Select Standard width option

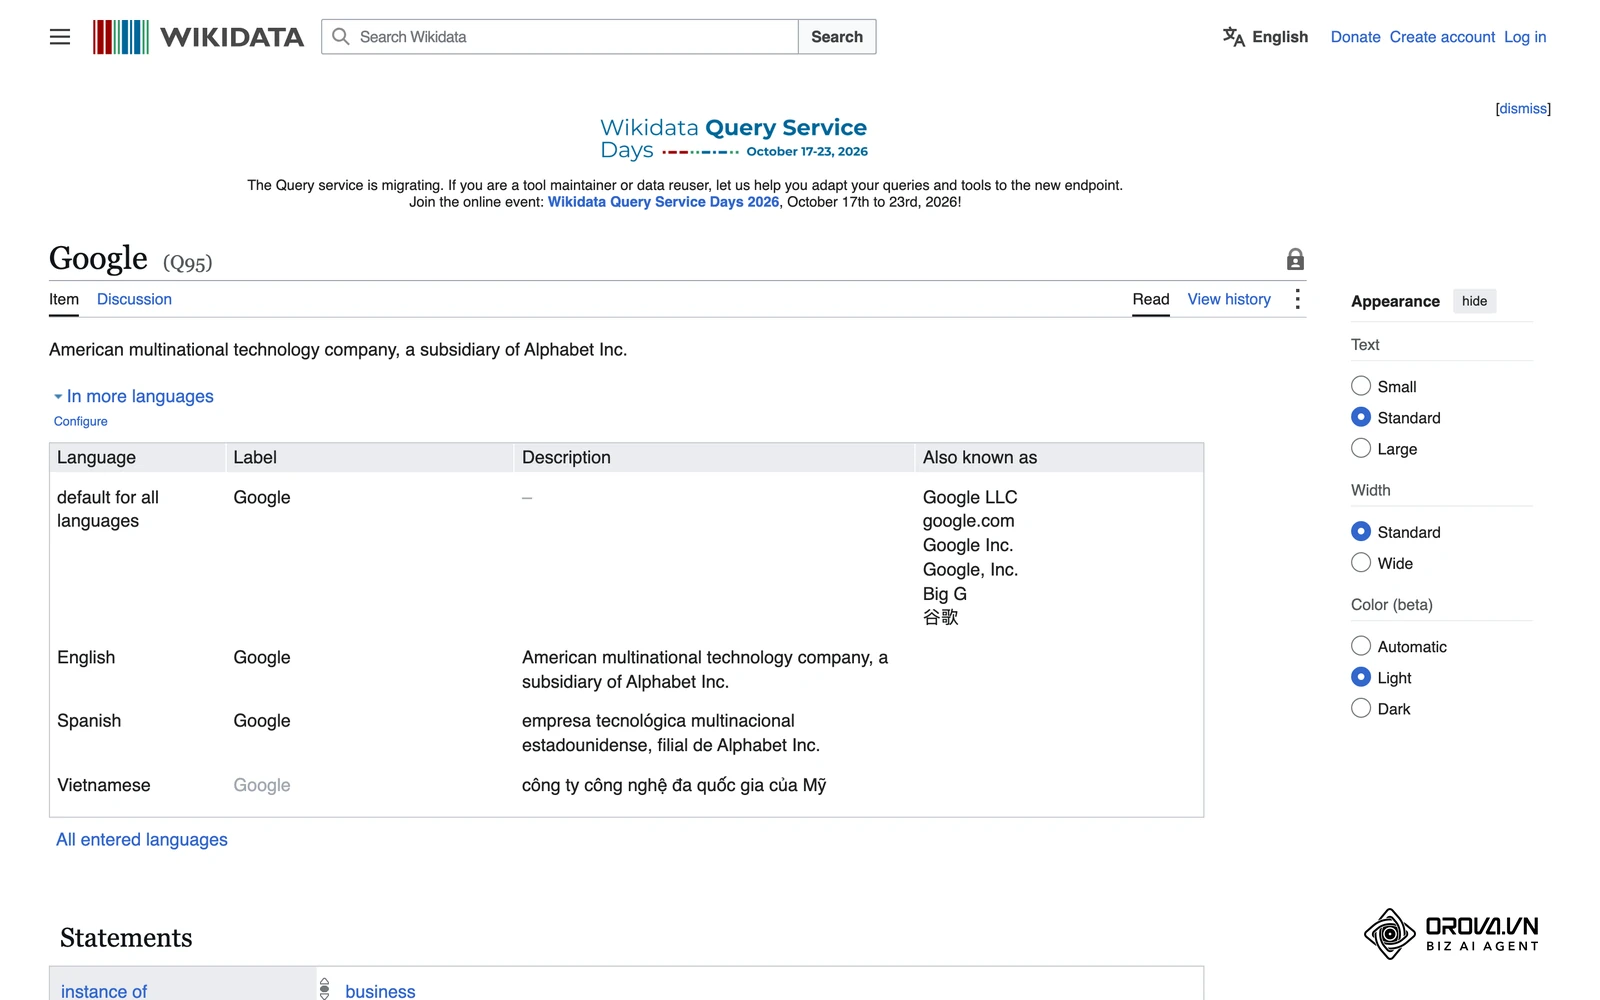[x=1361, y=531]
